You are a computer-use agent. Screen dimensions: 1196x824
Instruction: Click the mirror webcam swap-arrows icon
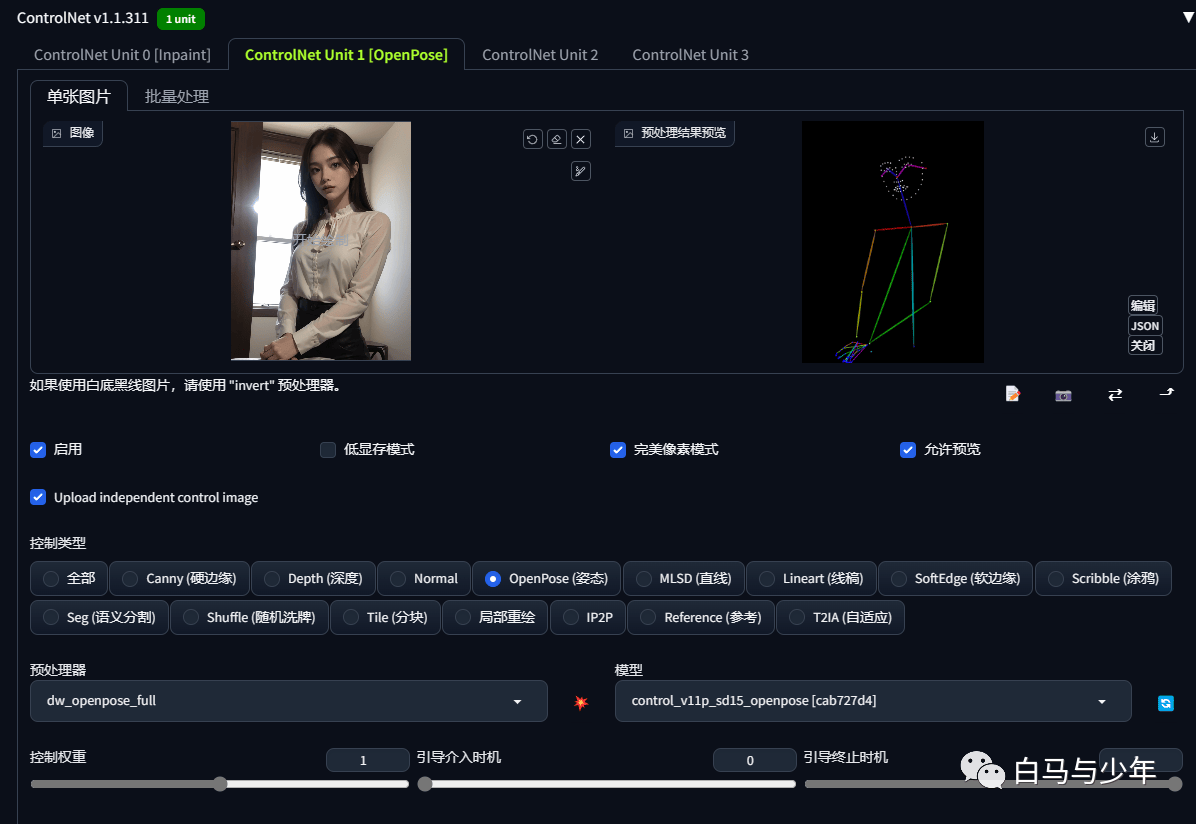[x=1115, y=394]
